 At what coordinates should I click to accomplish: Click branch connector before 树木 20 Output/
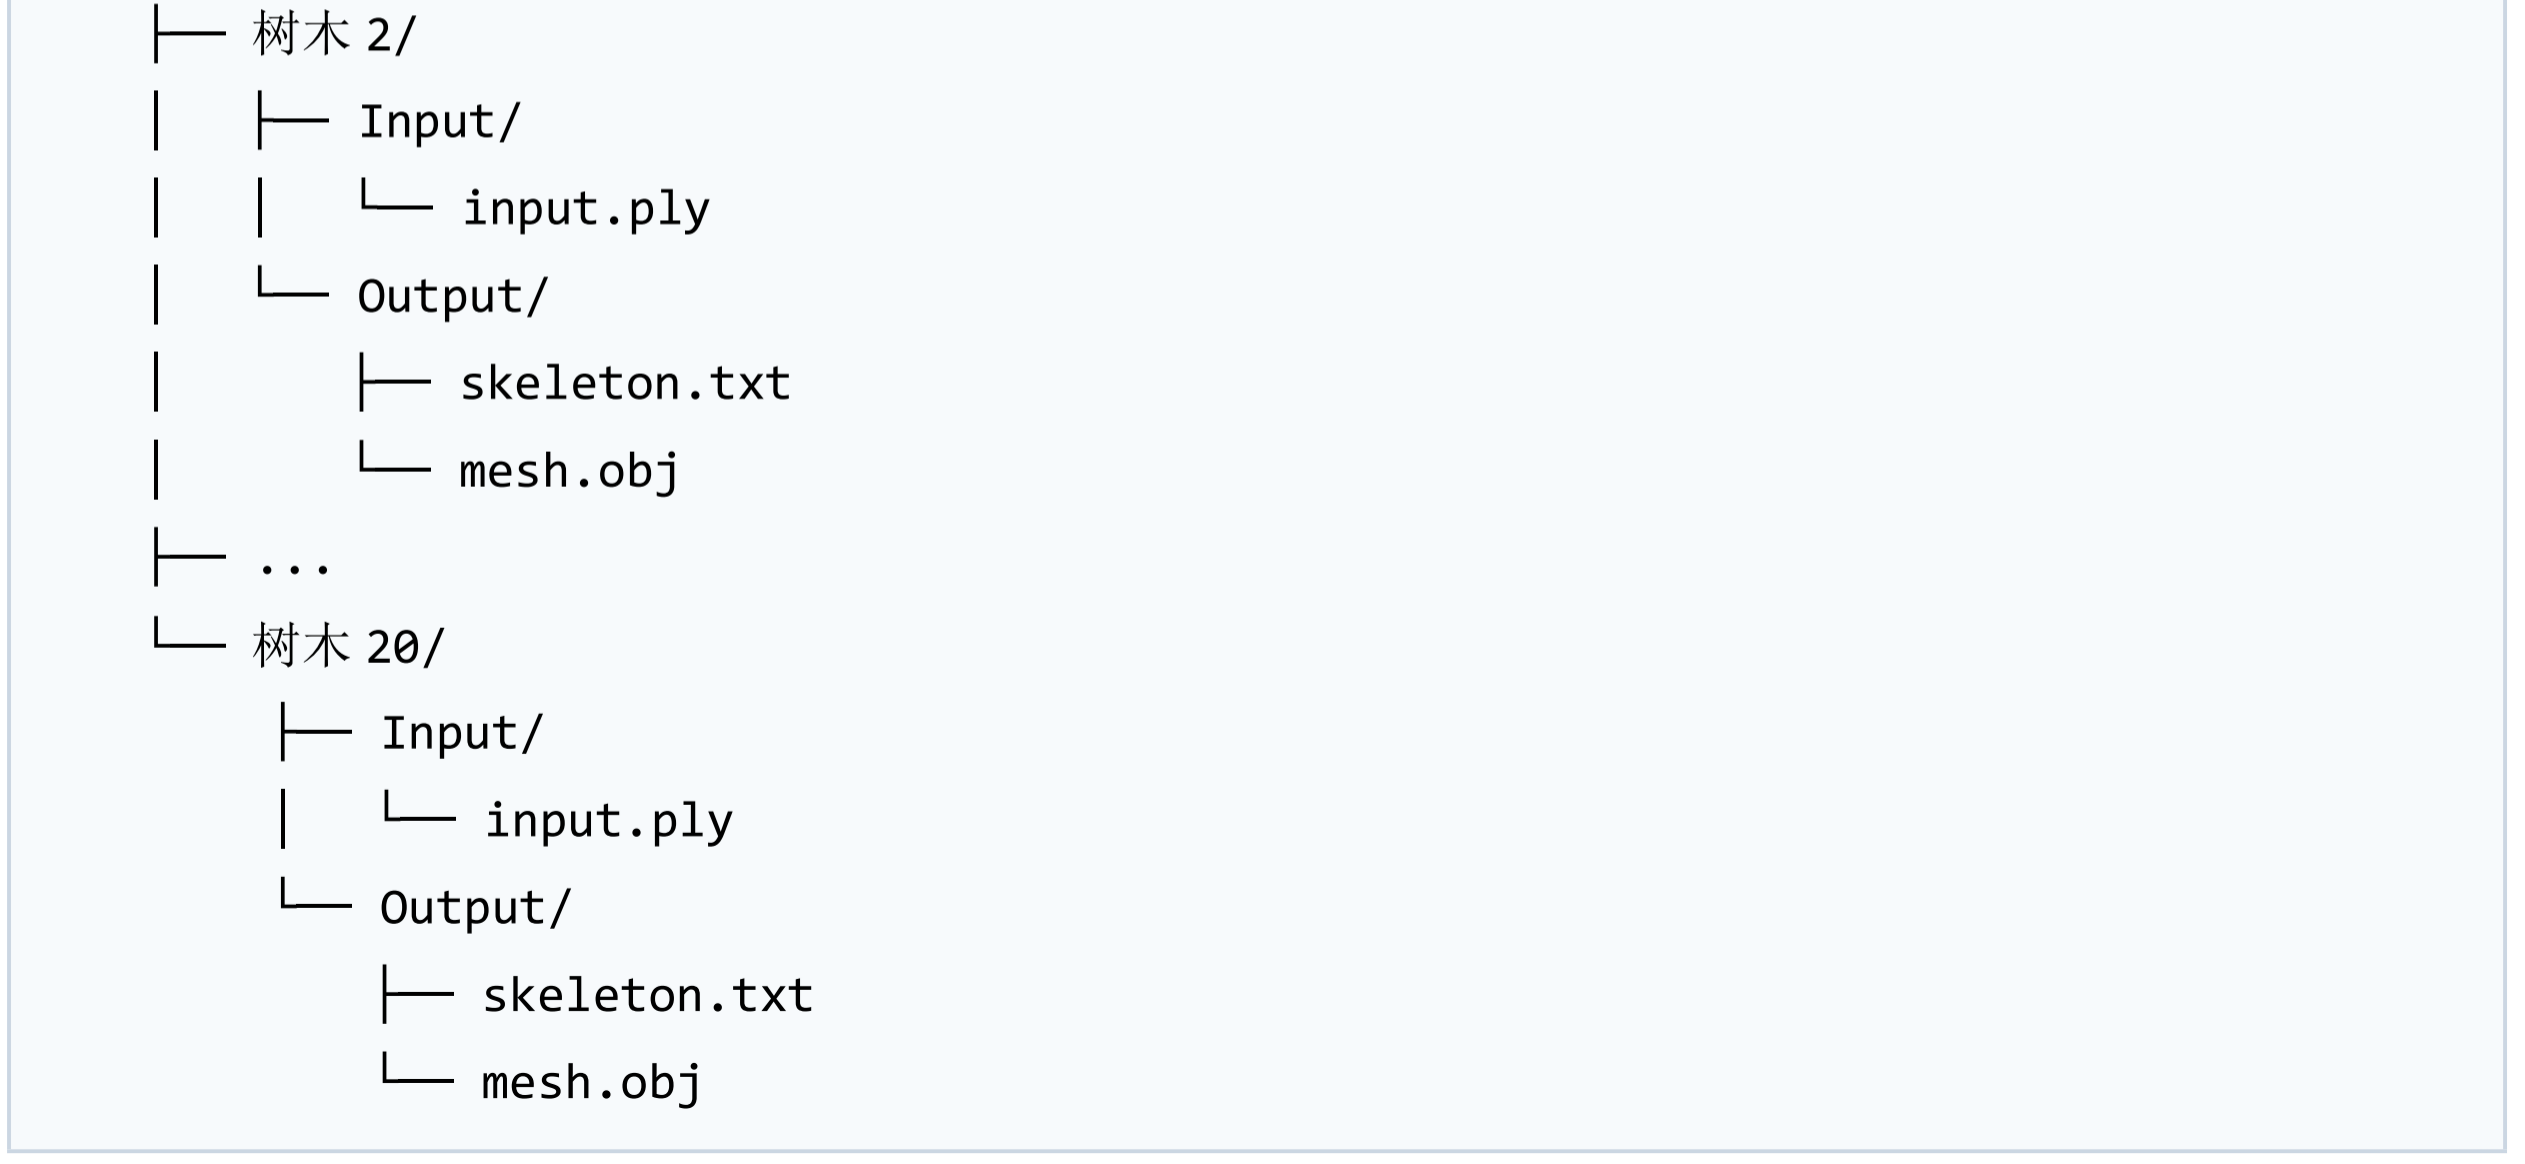click(316, 895)
